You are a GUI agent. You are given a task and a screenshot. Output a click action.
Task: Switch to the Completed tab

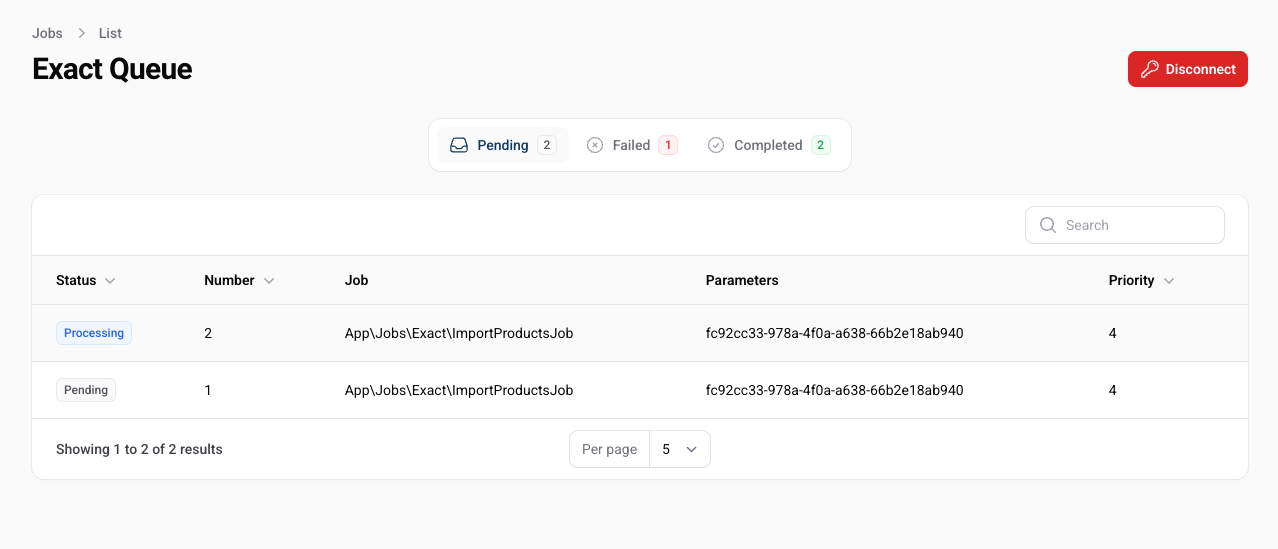(768, 145)
